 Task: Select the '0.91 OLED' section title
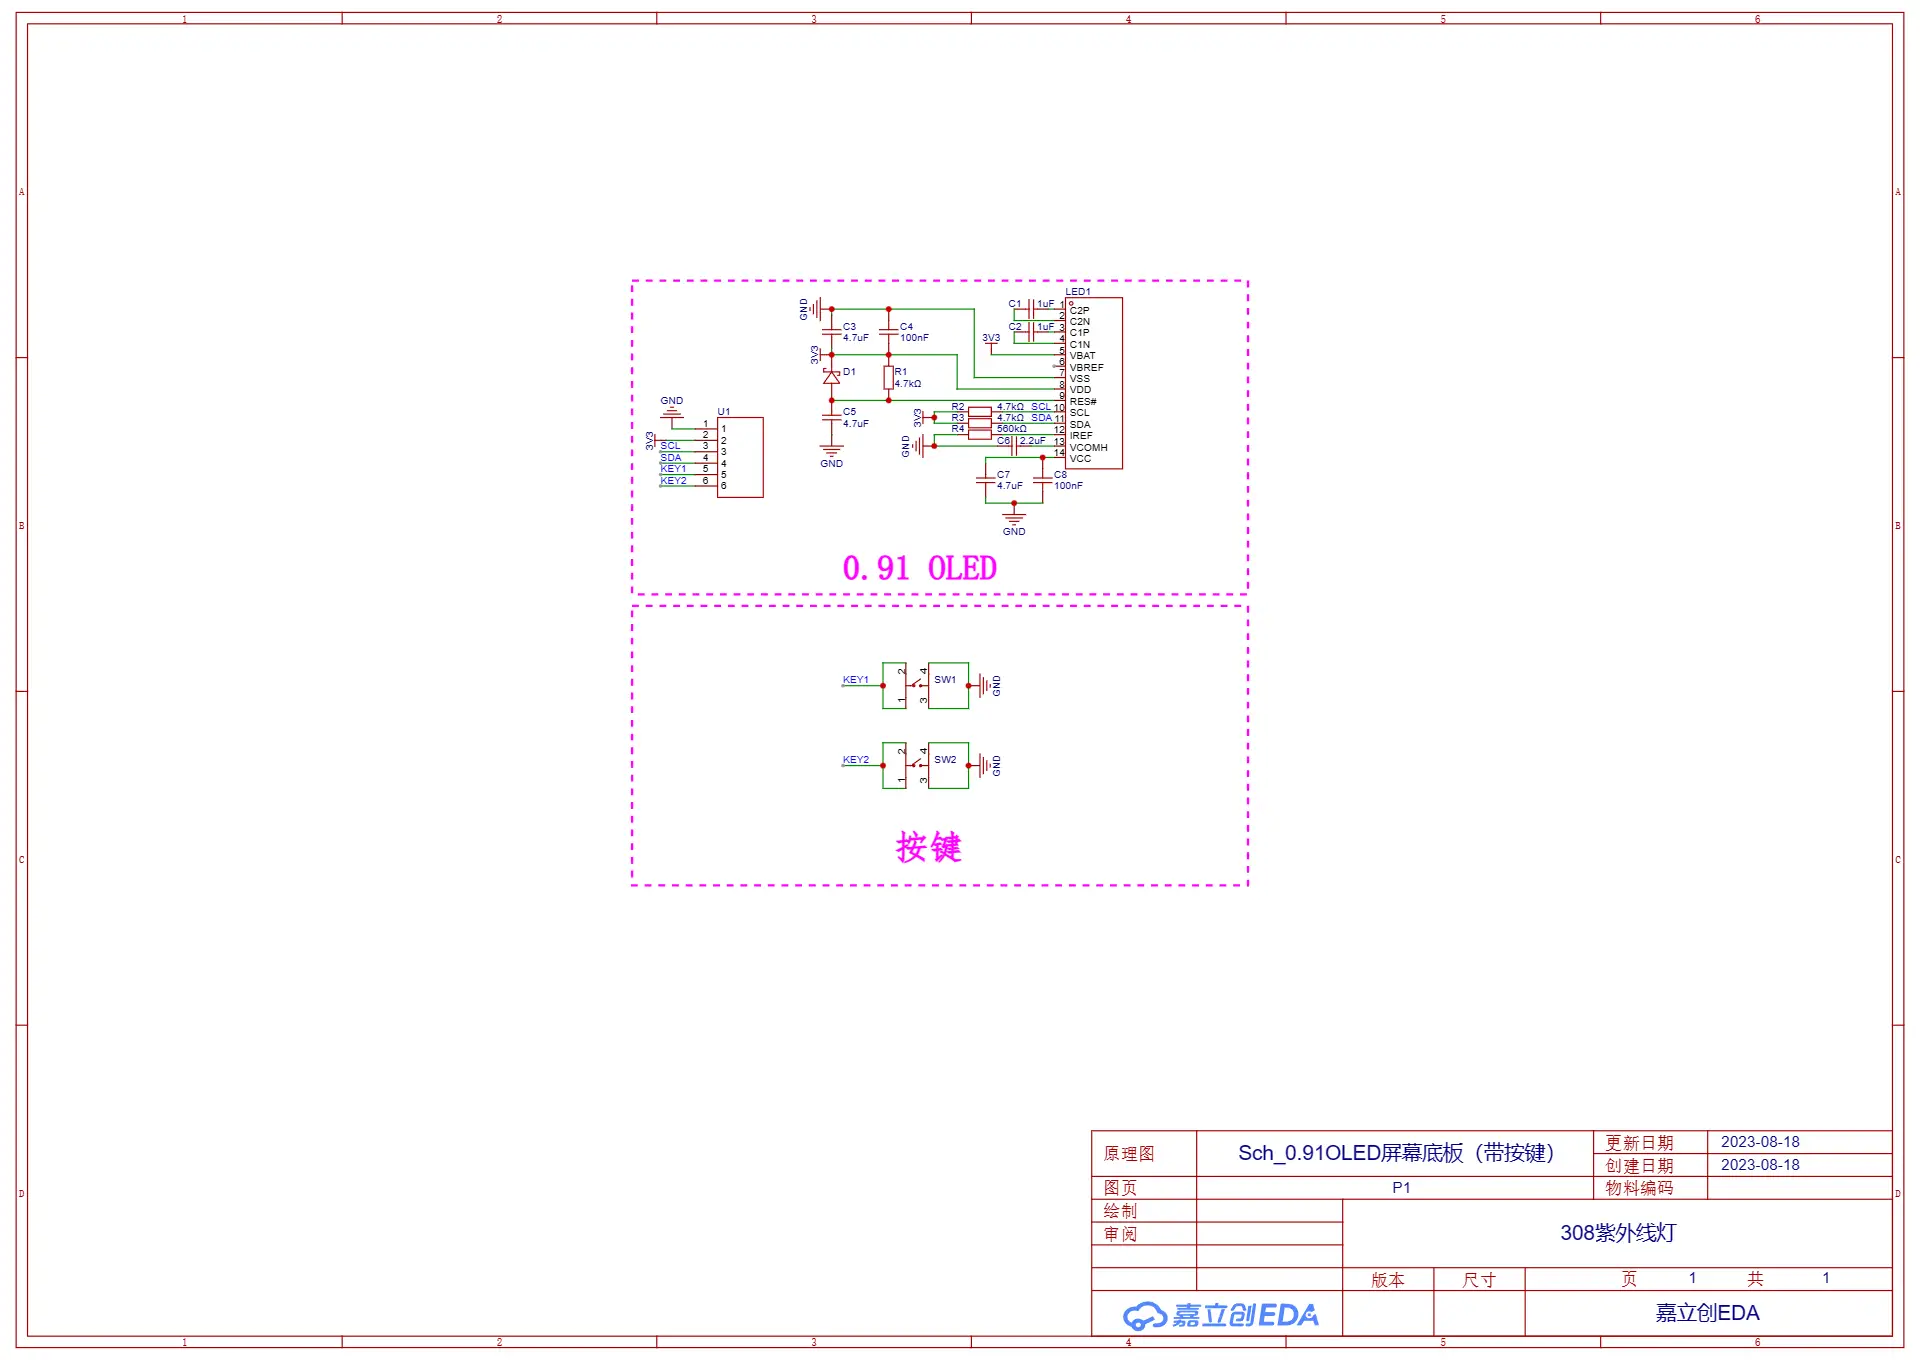[920, 569]
